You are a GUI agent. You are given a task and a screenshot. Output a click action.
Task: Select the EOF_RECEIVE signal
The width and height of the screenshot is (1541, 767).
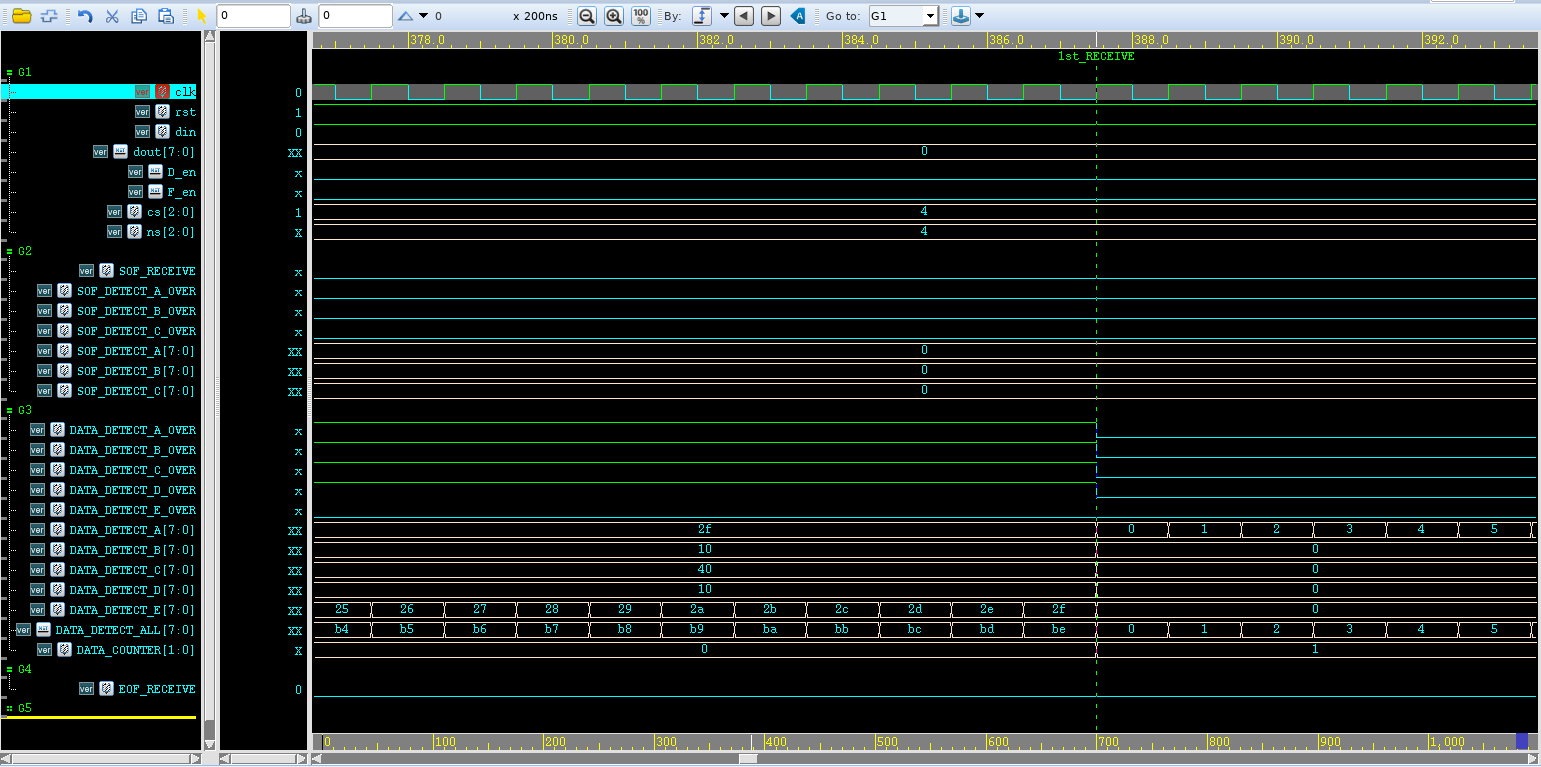157,689
